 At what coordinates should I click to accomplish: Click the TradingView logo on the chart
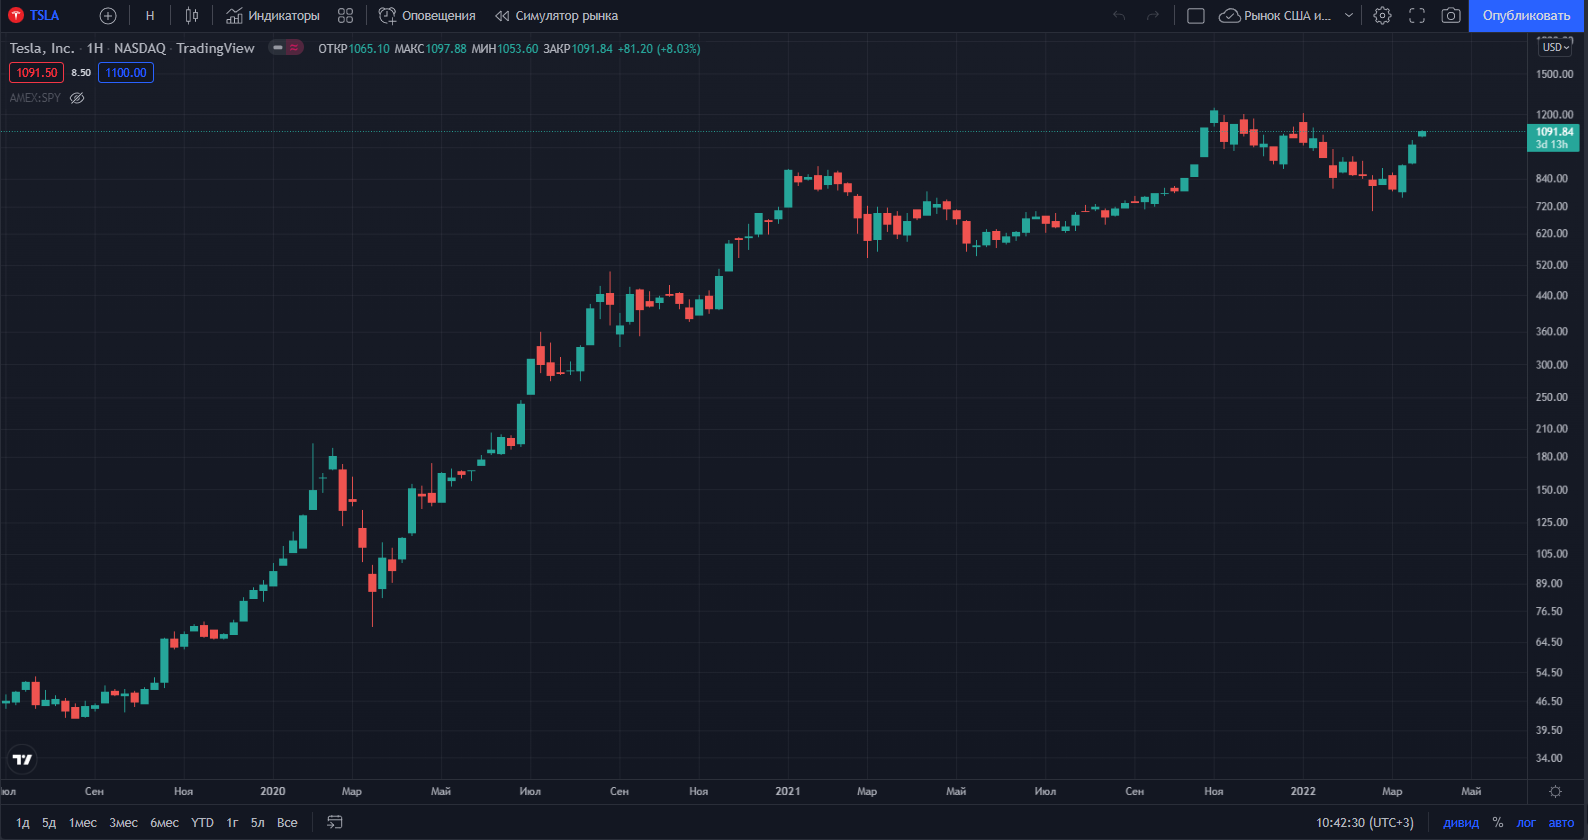(22, 759)
